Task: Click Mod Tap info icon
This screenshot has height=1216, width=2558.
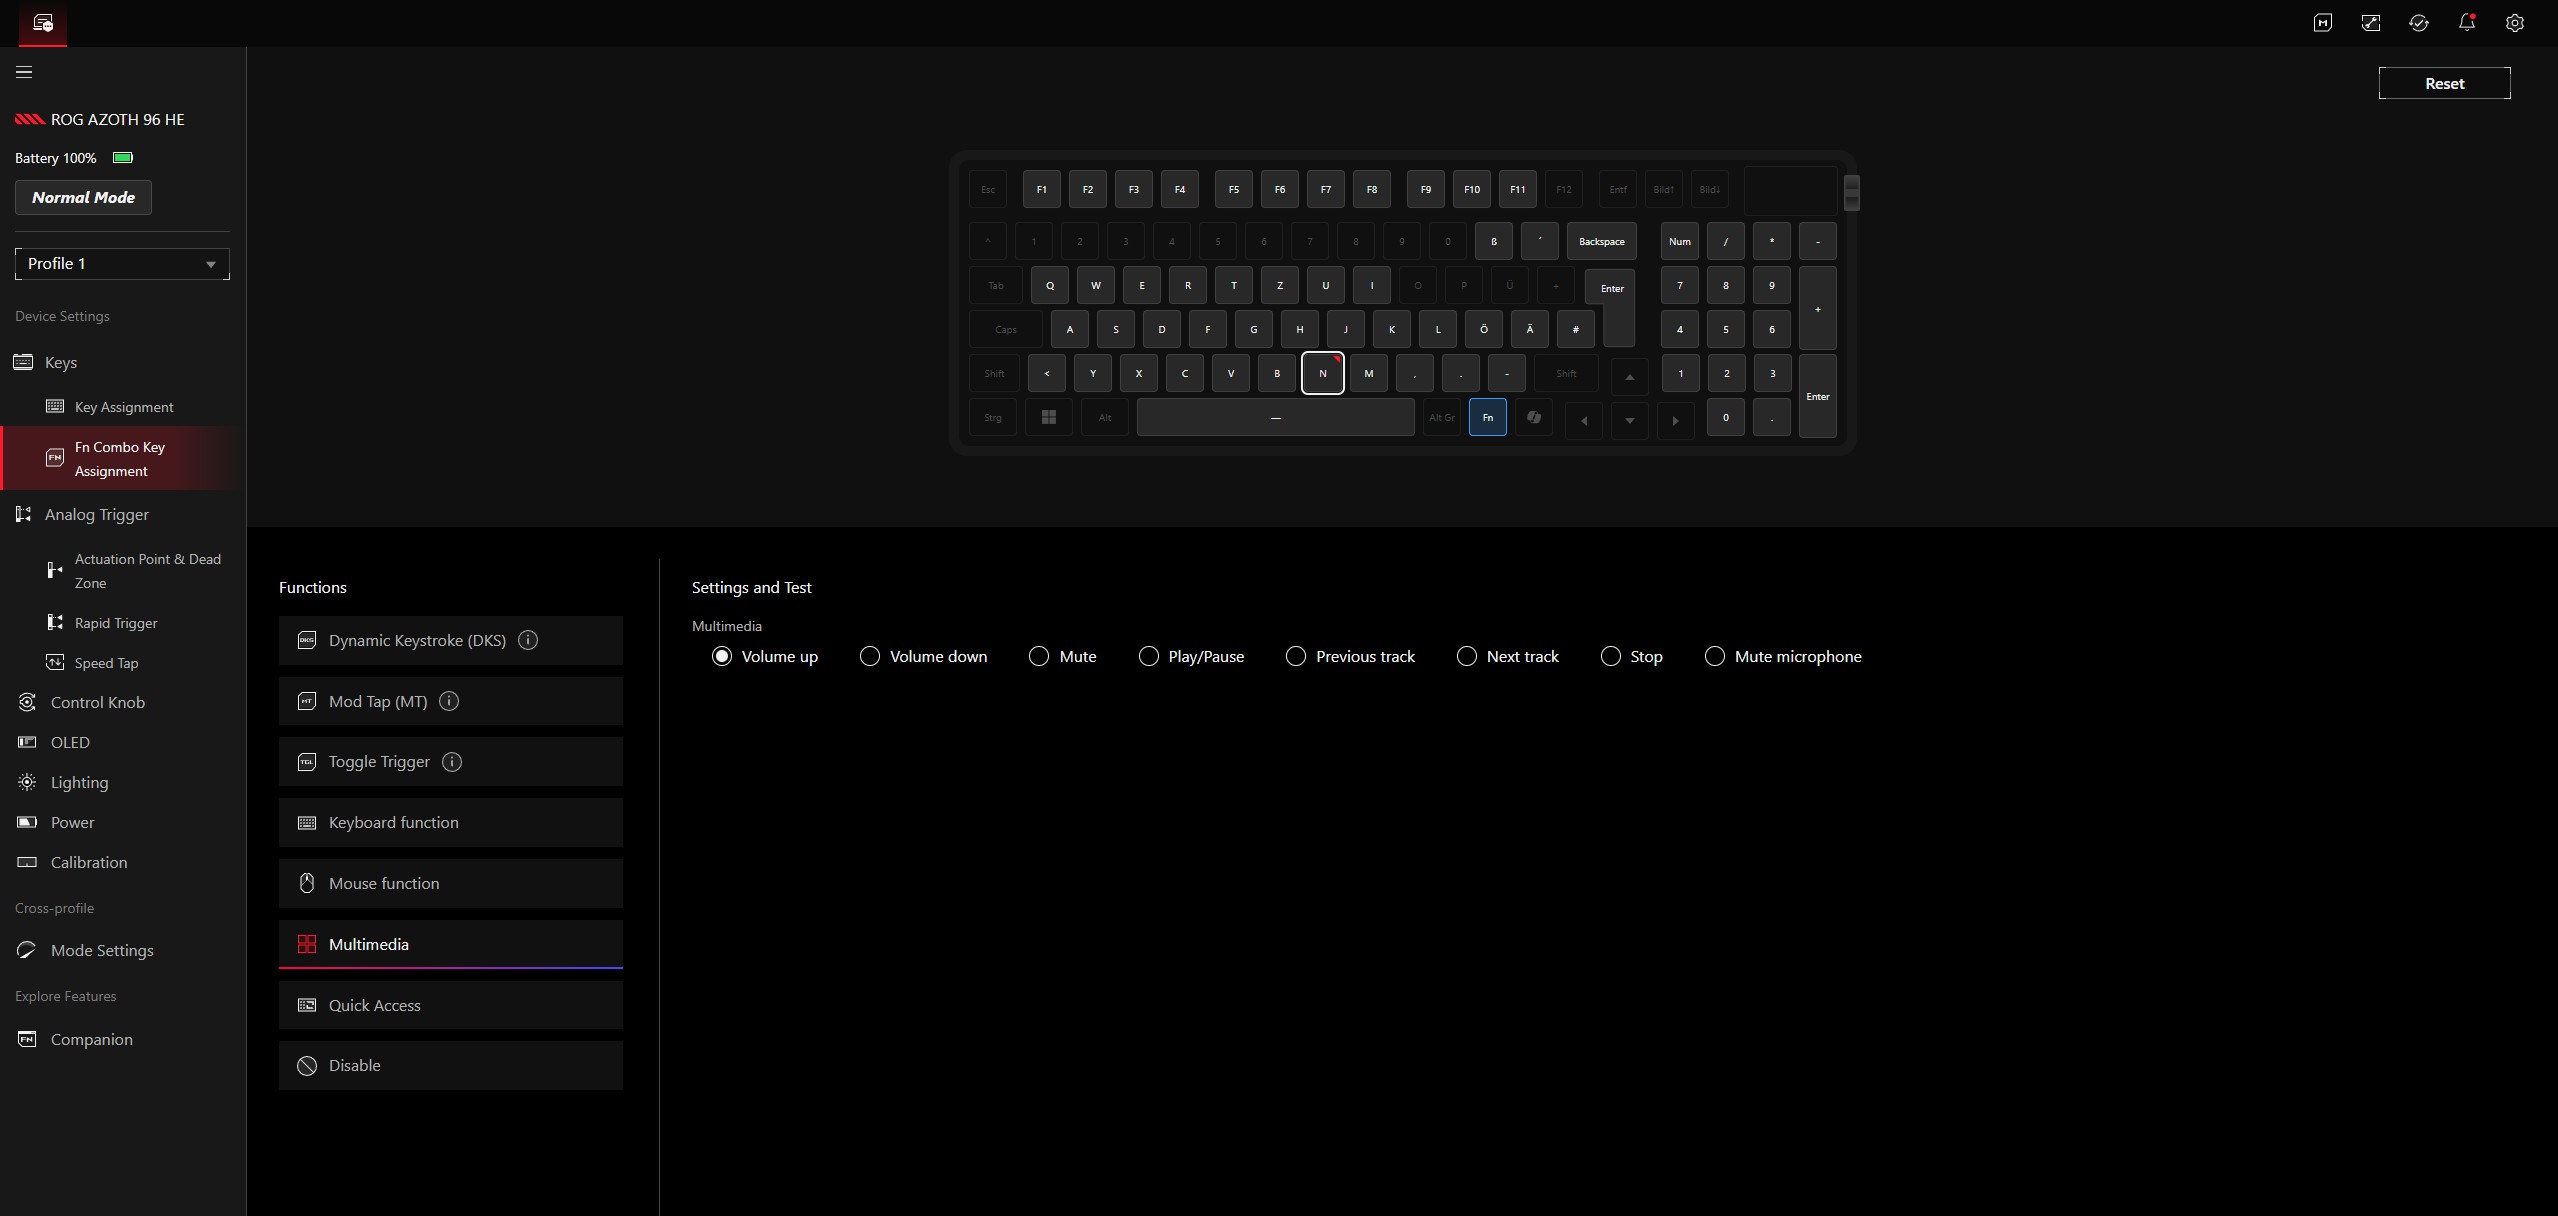Action: pos(449,701)
